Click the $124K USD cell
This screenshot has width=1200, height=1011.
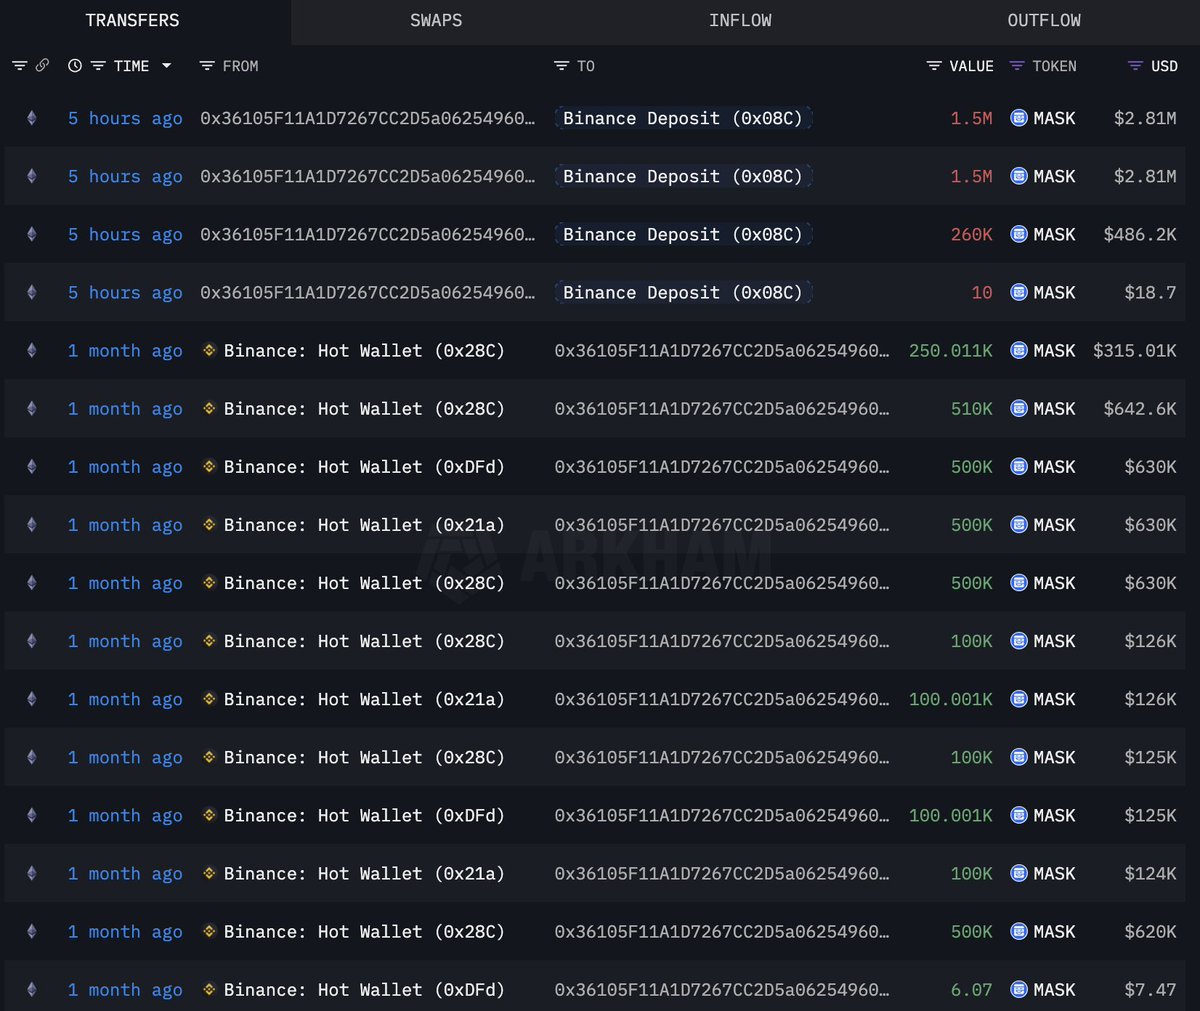point(1150,873)
